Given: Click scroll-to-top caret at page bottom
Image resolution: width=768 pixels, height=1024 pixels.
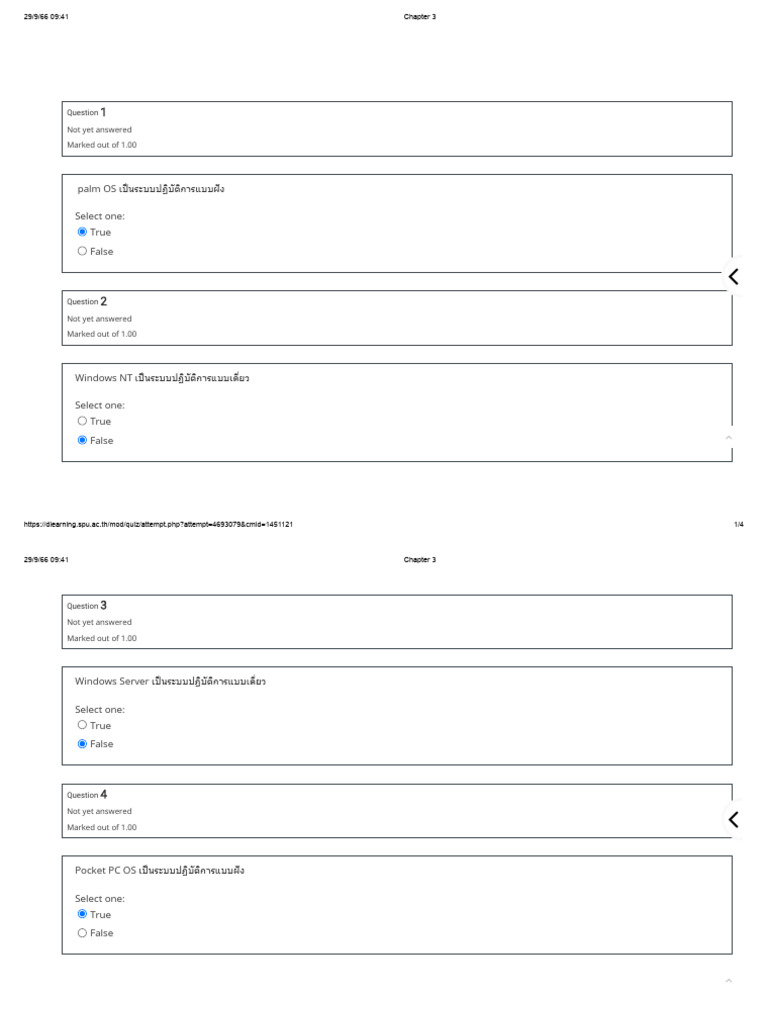Looking at the screenshot, I should (x=728, y=981).
